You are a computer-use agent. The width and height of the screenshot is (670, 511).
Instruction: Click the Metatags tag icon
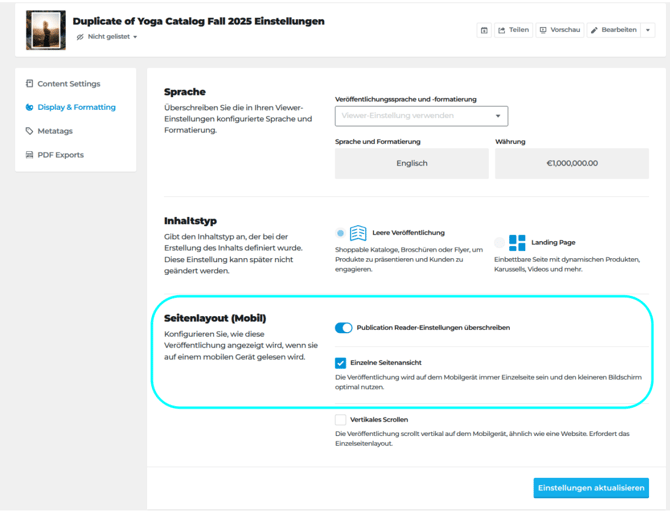(x=29, y=131)
